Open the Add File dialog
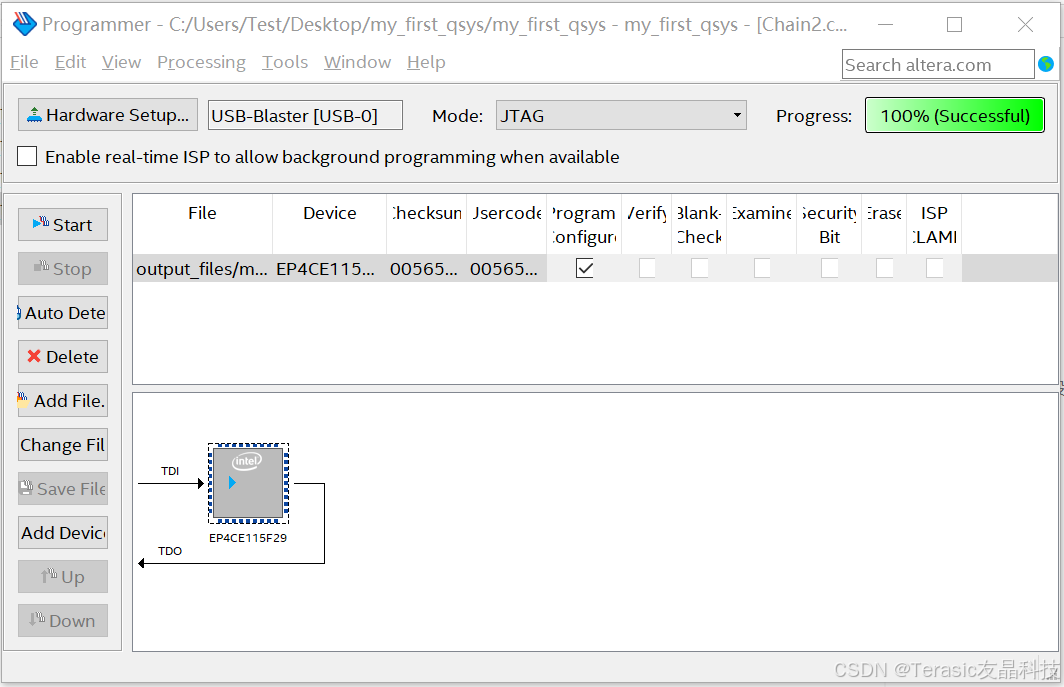The width and height of the screenshot is (1064, 687). [x=63, y=401]
